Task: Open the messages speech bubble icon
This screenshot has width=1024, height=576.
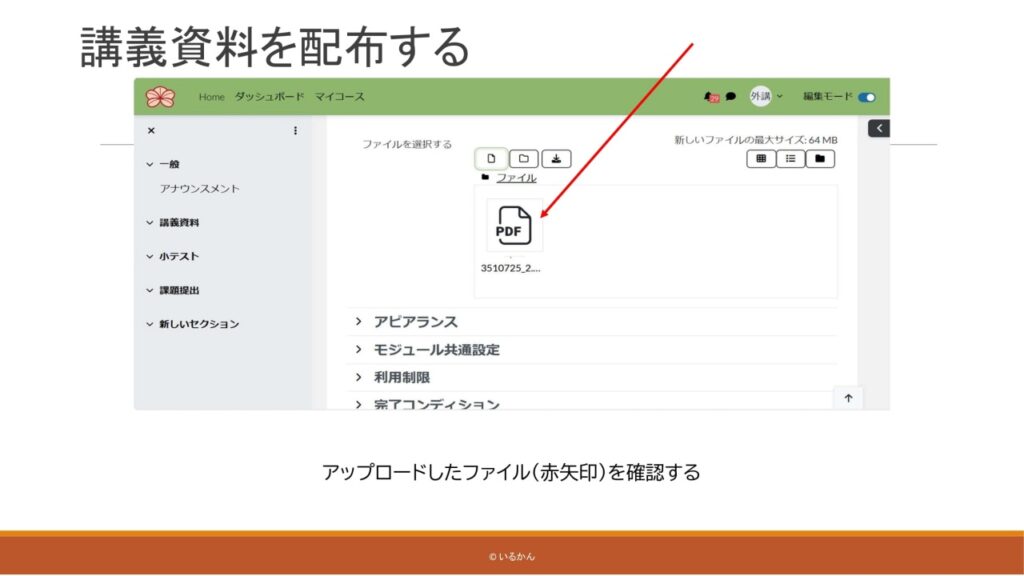Action: tap(731, 97)
